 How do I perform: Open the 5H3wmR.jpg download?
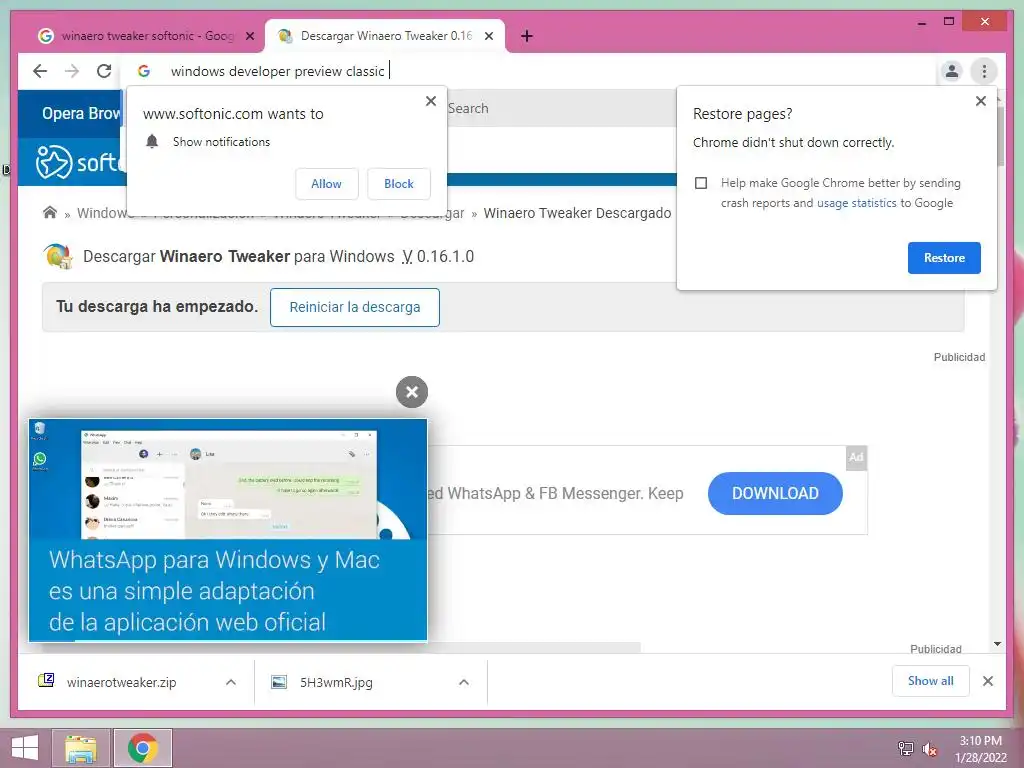coord(336,682)
